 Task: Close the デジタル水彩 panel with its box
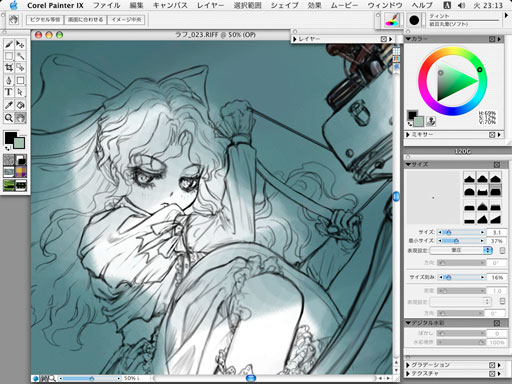[x=497, y=323]
